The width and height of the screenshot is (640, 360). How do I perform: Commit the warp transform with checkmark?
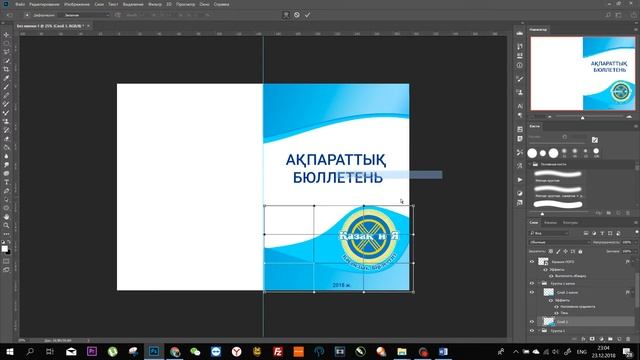pos(307,15)
